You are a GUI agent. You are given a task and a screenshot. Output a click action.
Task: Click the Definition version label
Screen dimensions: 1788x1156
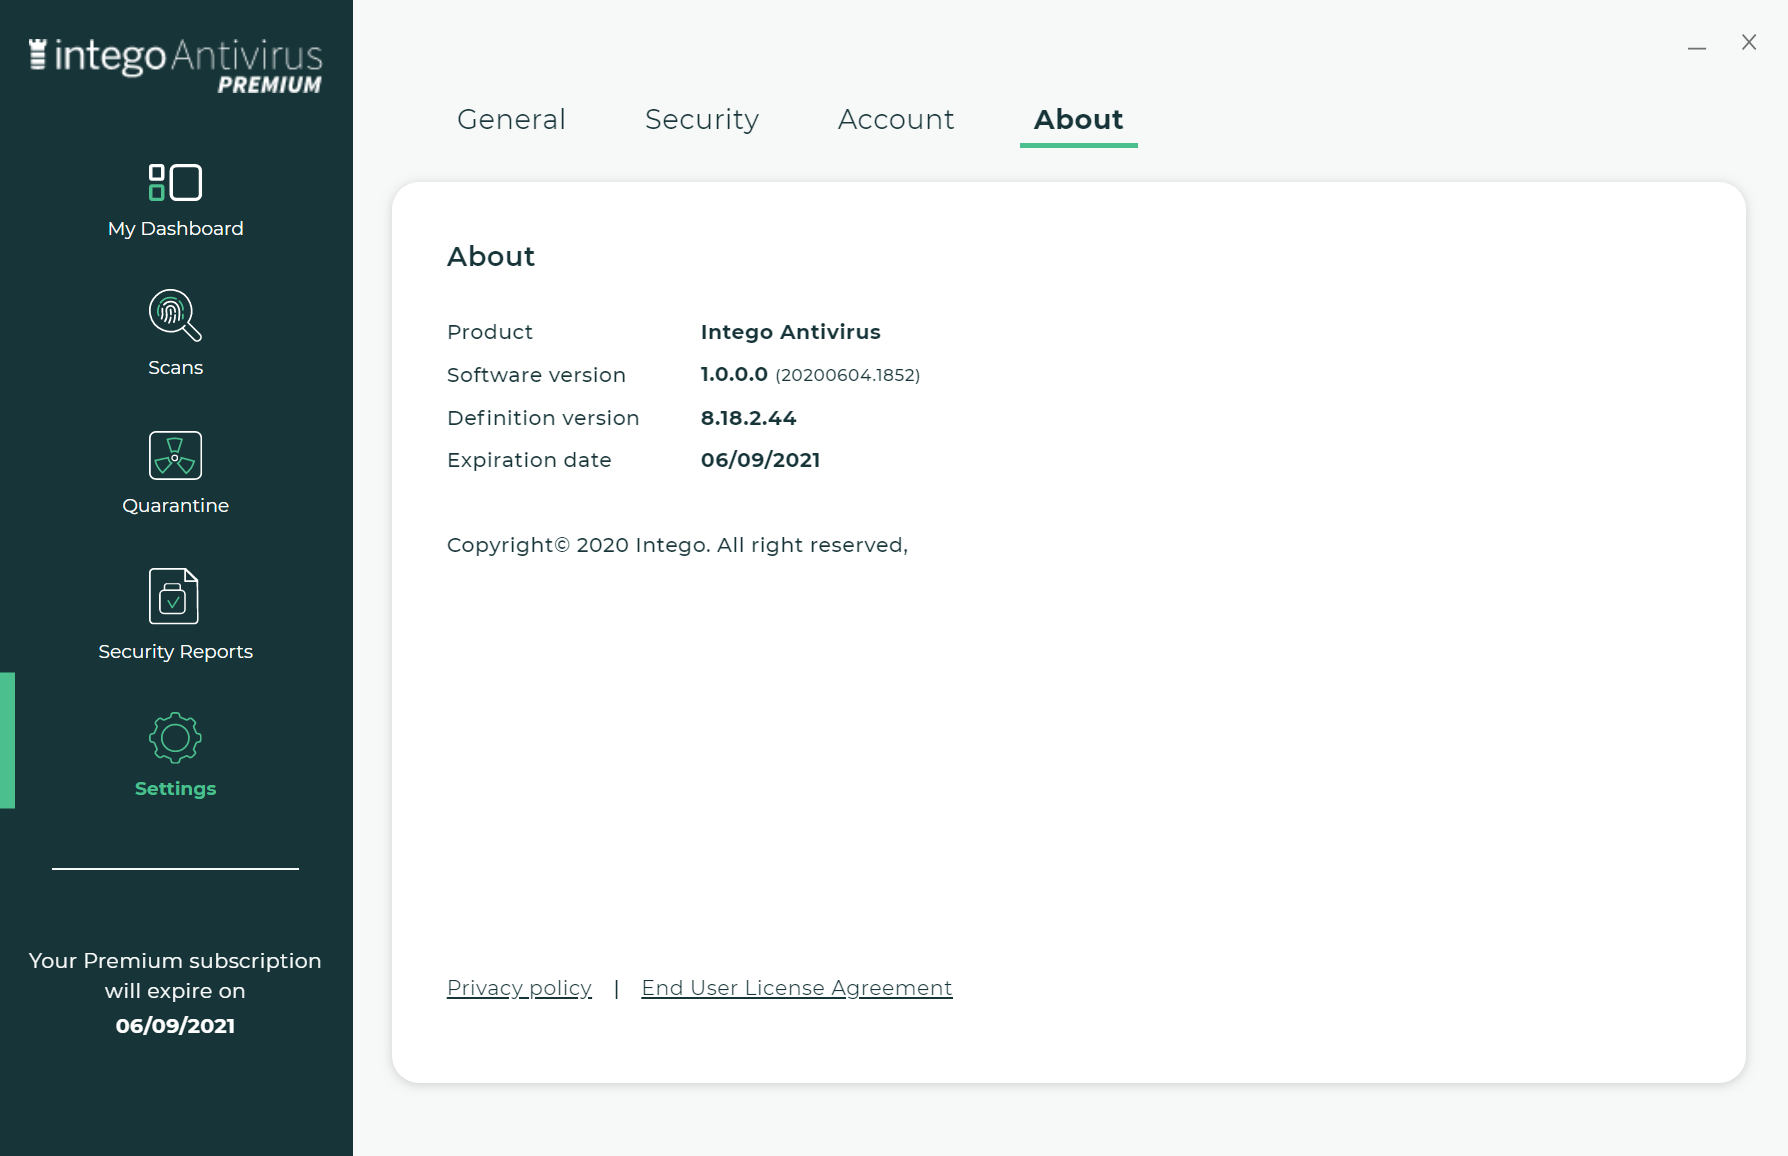(x=543, y=418)
